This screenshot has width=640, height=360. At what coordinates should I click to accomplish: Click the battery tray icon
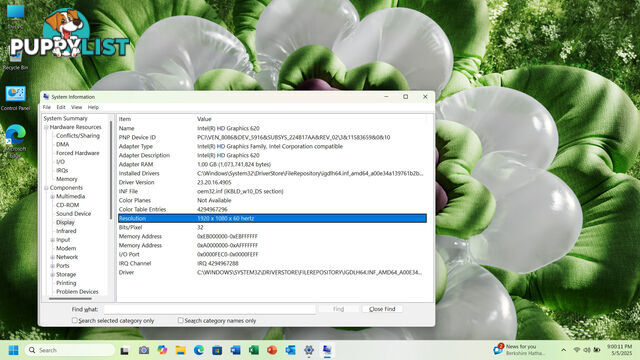click(597, 350)
